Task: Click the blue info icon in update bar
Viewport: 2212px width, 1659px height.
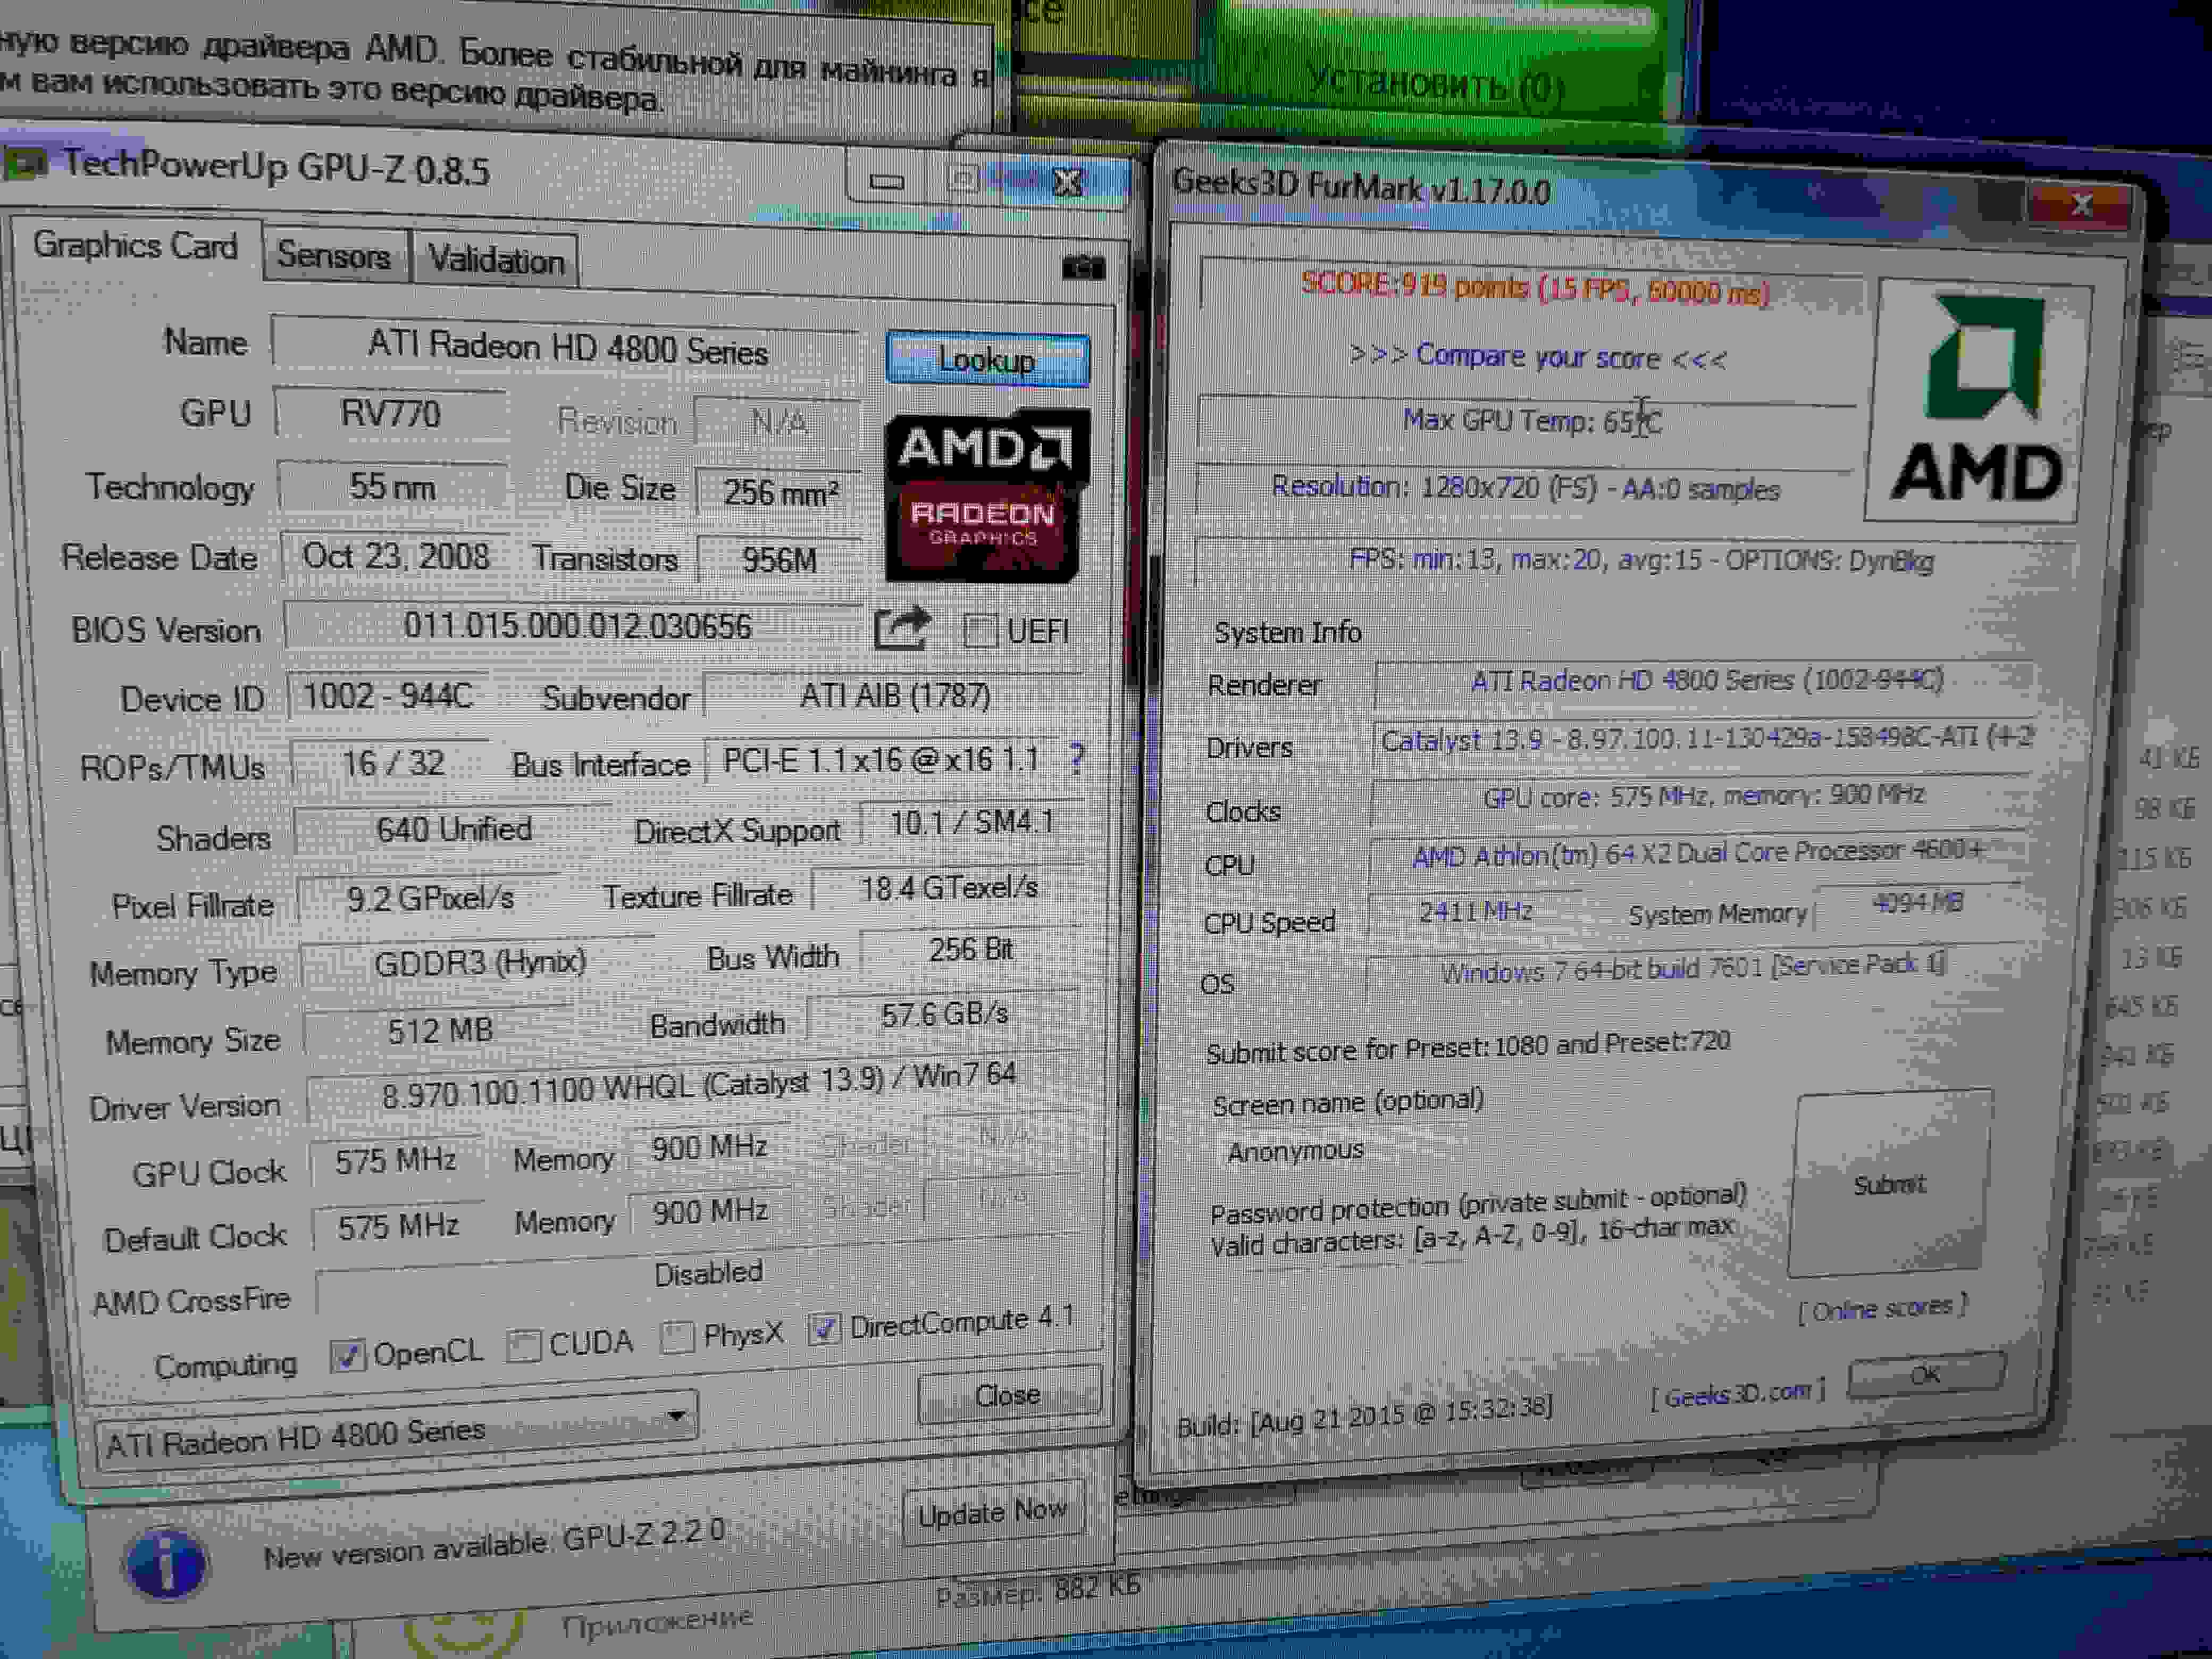Action: [x=167, y=1563]
